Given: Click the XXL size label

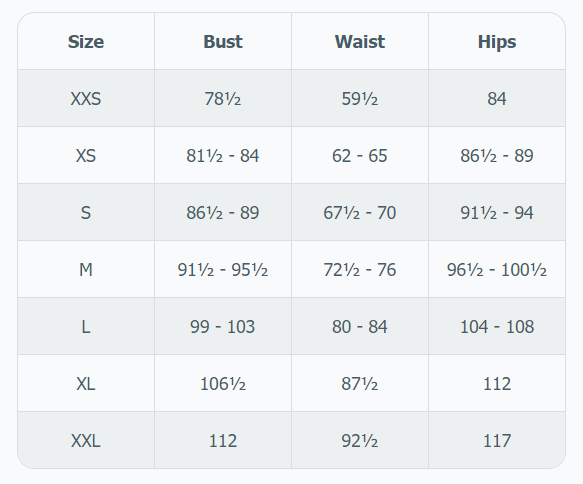Looking at the screenshot, I should (x=86, y=441).
